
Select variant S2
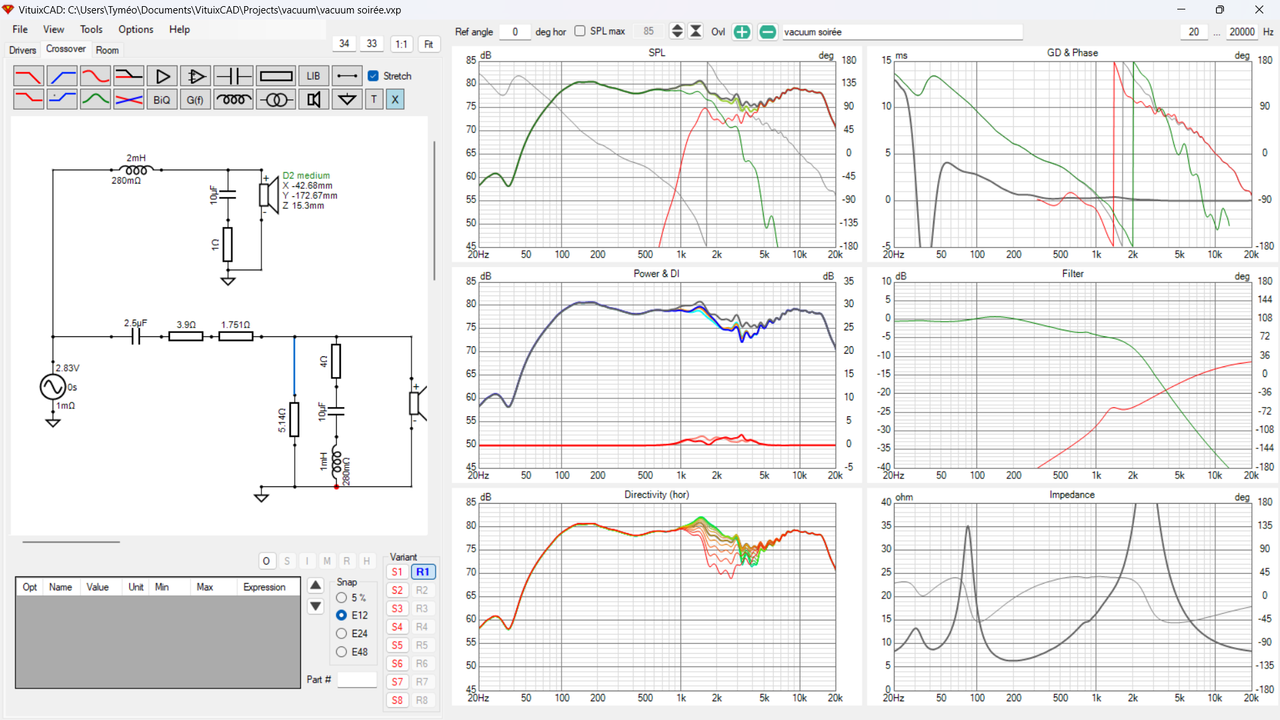[397, 590]
